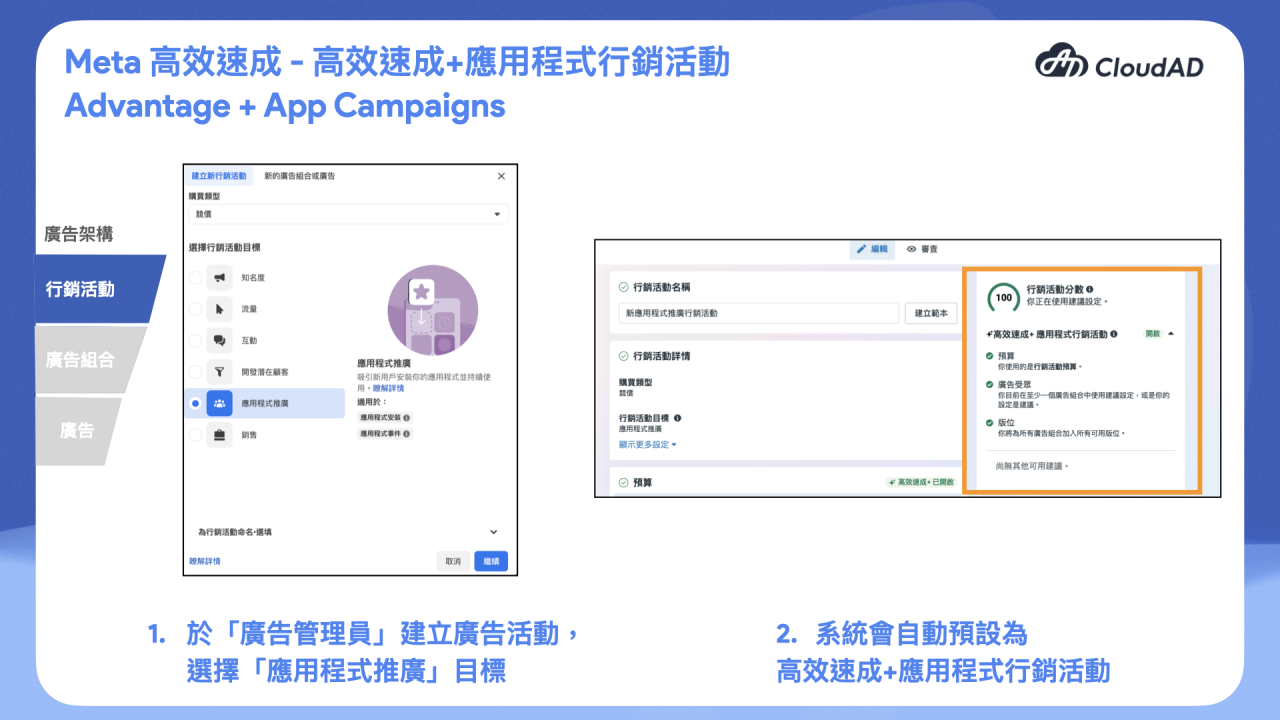Screen dimensions: 1280x720
Task: Click the info icon next to 應用程式事件
Action: click(407, 434)
